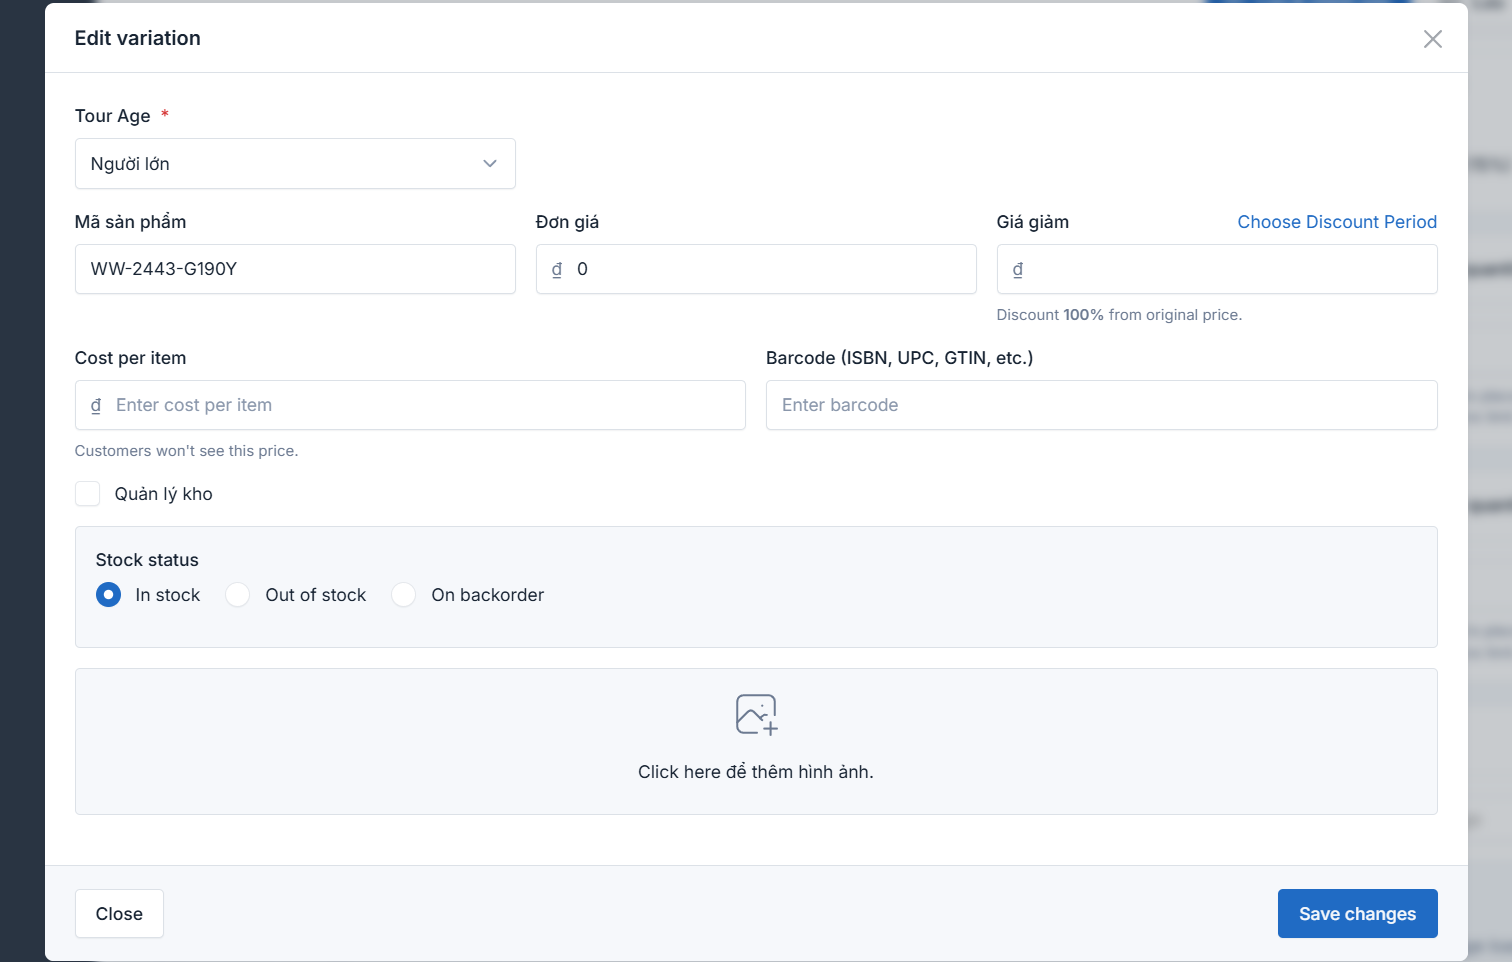Select Out of stock radio option
The image size is (1512, 962).
pos(237,595)
